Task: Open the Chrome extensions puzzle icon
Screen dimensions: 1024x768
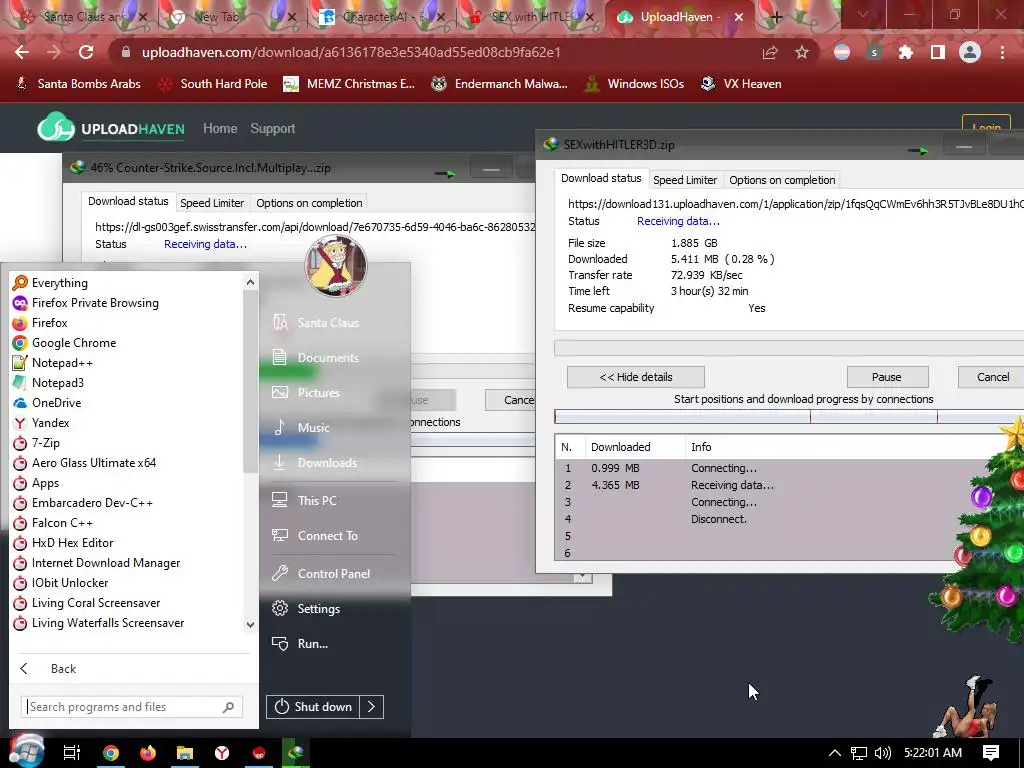Action: coord(905,52)
